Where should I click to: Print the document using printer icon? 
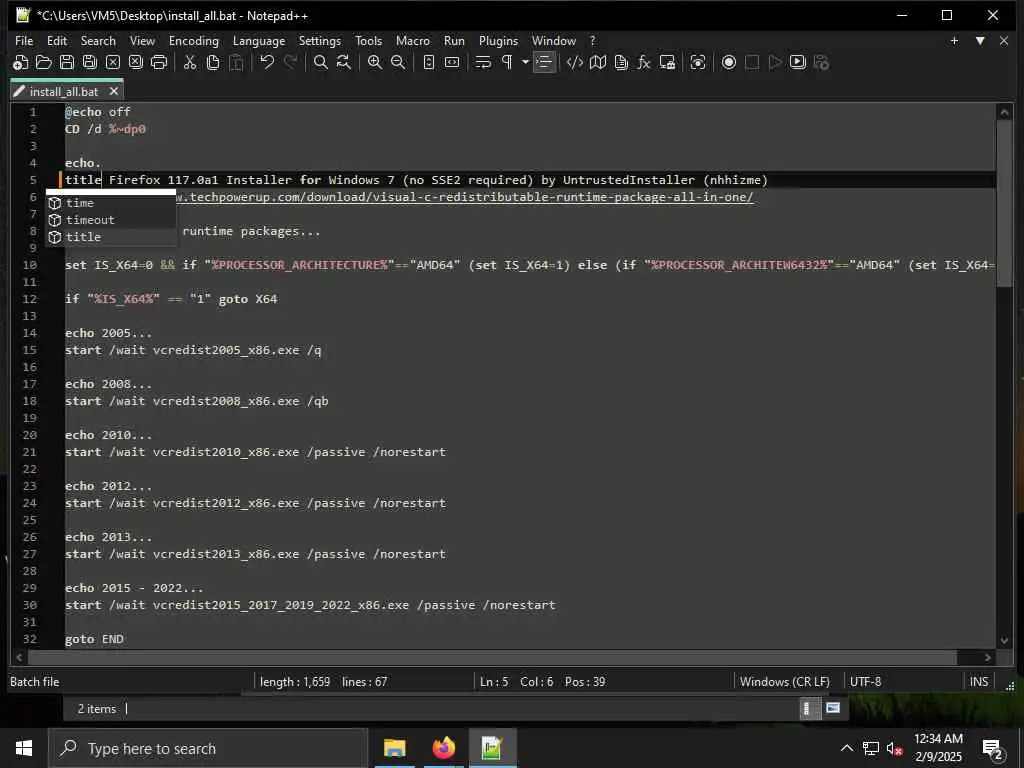click(159, 62)
